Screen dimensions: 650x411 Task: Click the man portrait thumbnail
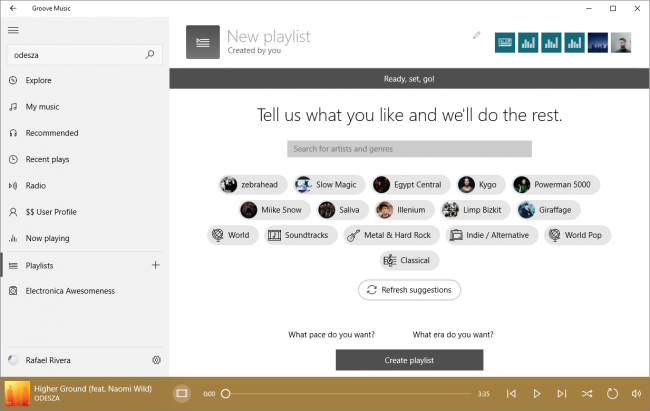coord(621,42)
